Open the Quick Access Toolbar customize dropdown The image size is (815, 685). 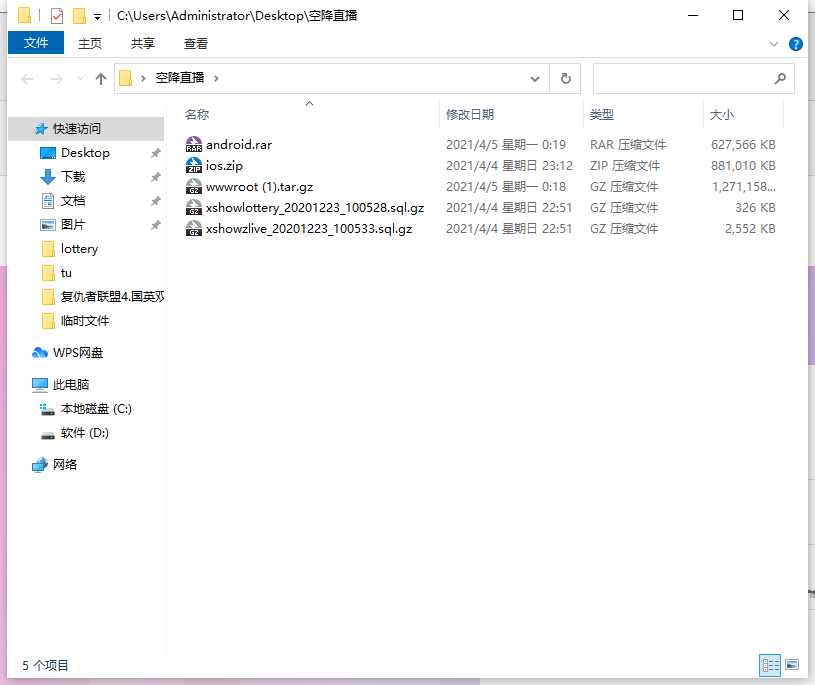click(x=97, y=15)
